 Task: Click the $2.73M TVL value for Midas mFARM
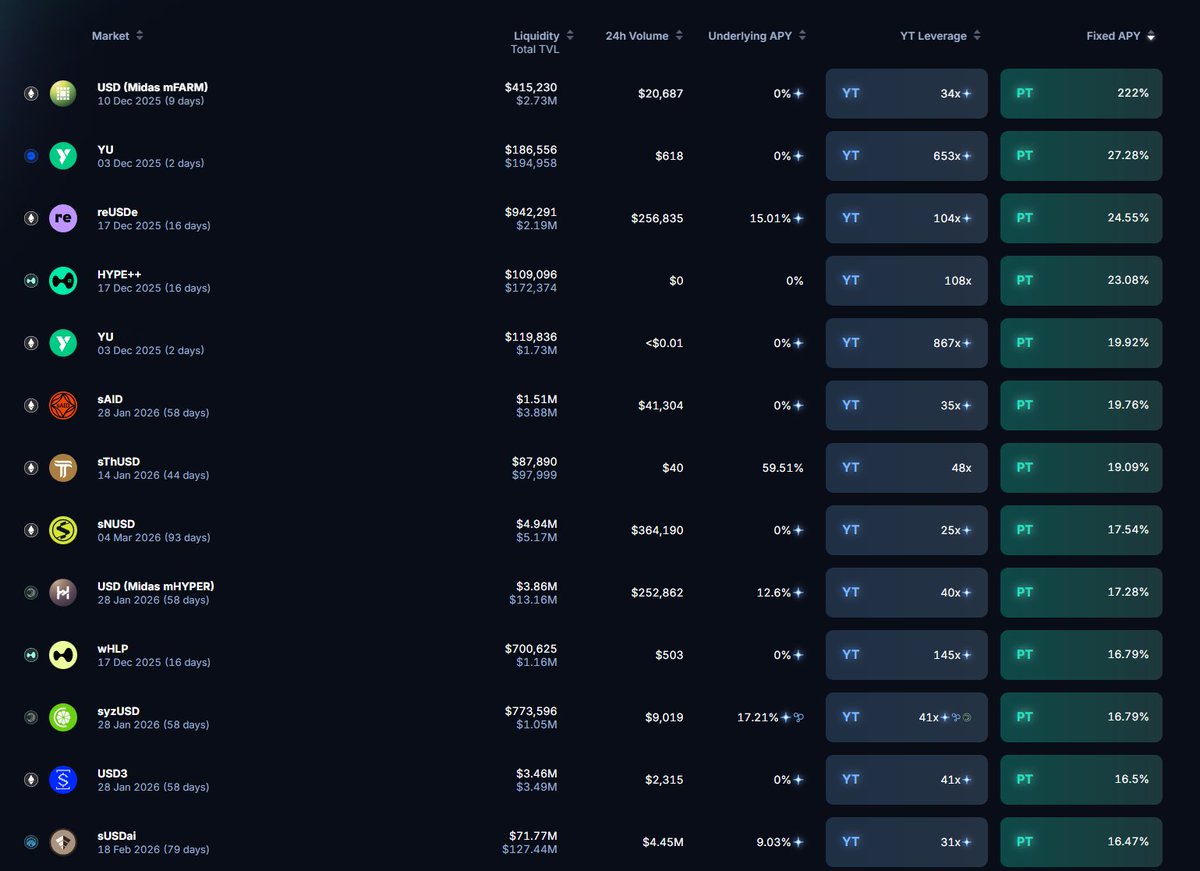pyautogui.click(x=537, y=101)
